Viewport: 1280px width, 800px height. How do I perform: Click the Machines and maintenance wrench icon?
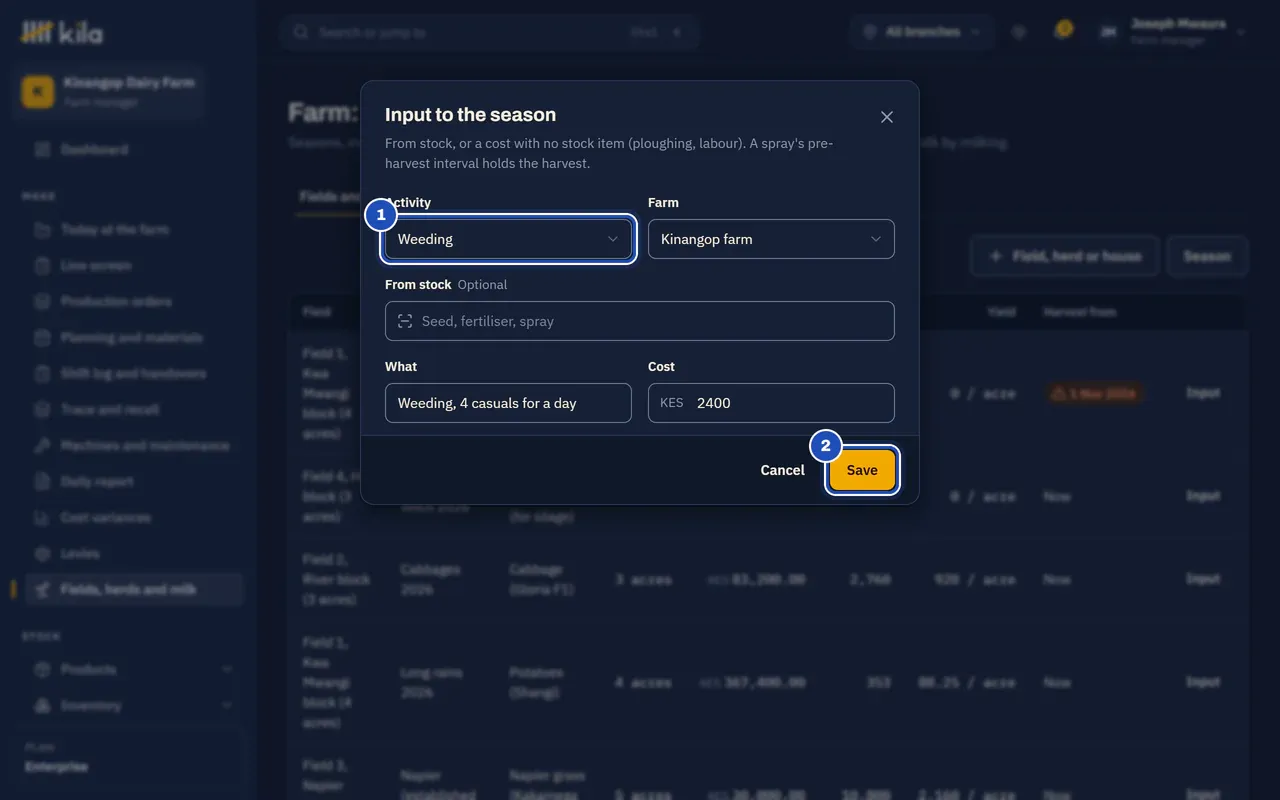[x=42, y=445]
